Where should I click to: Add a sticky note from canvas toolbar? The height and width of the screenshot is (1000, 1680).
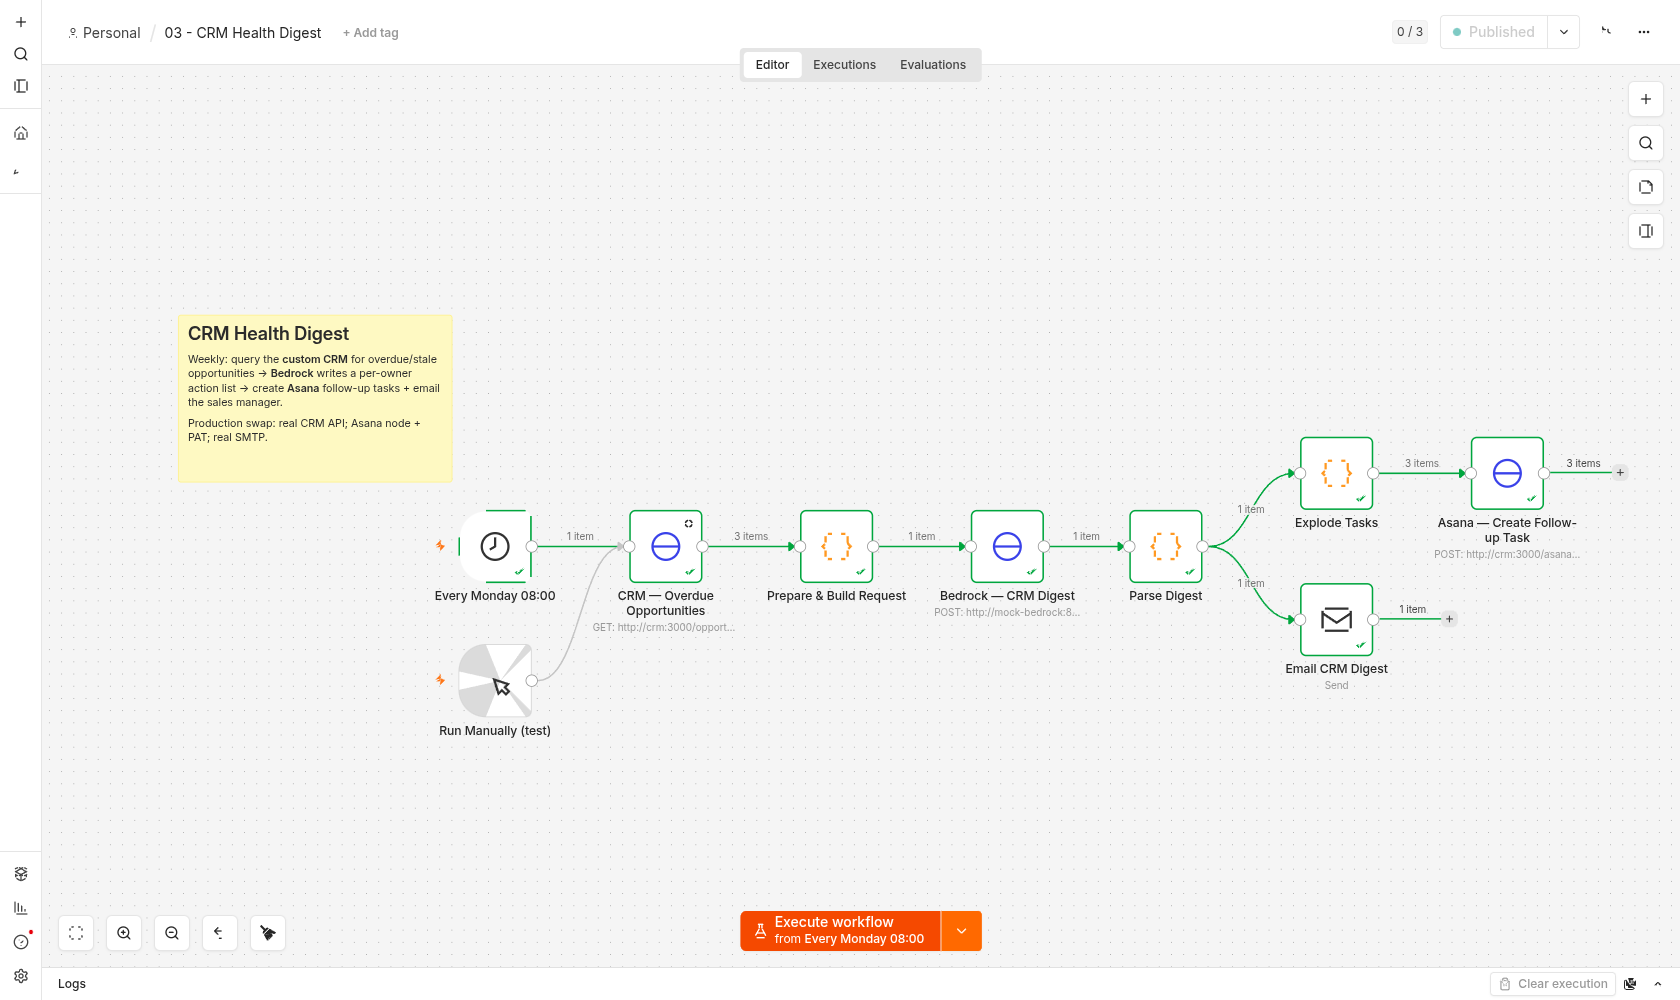point(1646,187)
